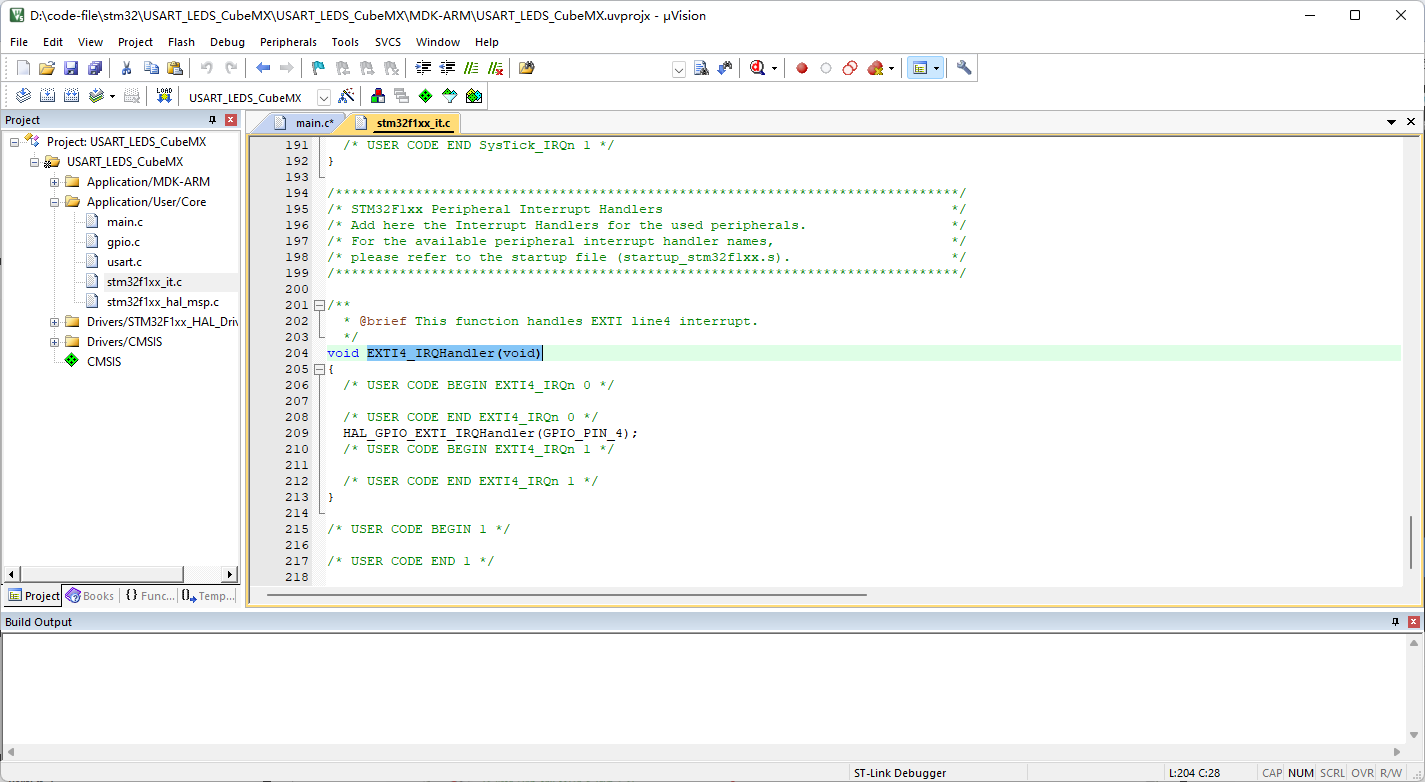
Task: Save the current file via floppy icon
Action: pos(71,68)
